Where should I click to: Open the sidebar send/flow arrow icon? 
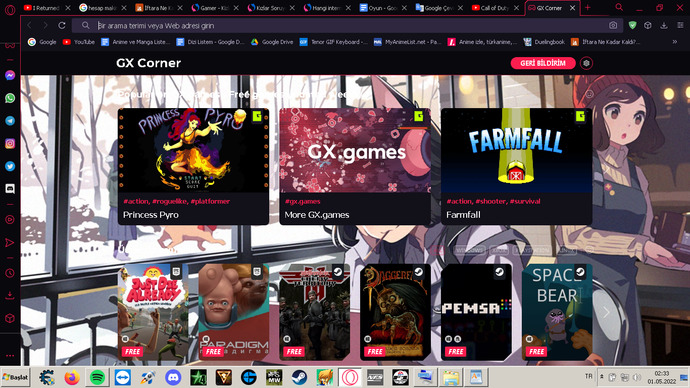[x=10, y=242]
